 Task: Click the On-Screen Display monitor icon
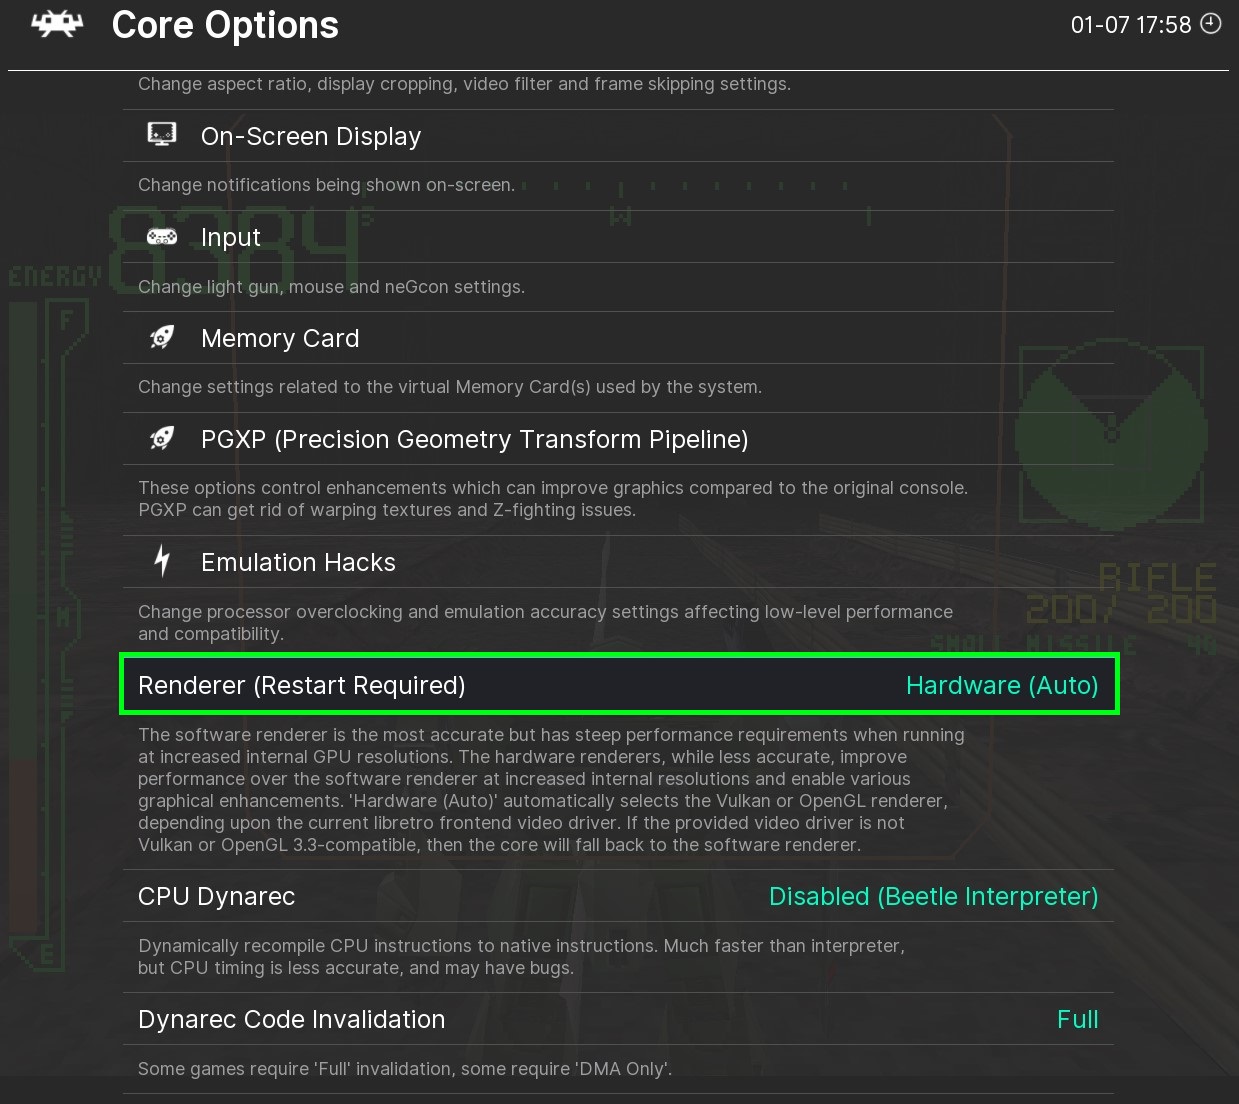(162, 134)
